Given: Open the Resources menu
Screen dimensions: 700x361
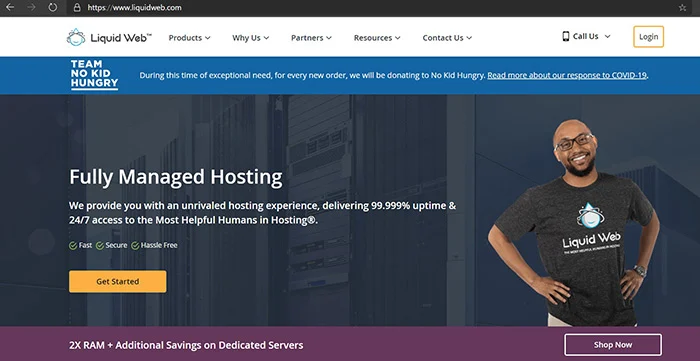Looking at the screenshot, I should point(377,38).
